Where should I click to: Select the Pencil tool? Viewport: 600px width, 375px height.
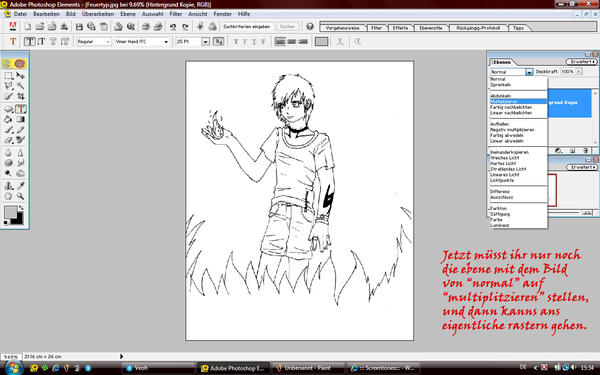[20, 130]
